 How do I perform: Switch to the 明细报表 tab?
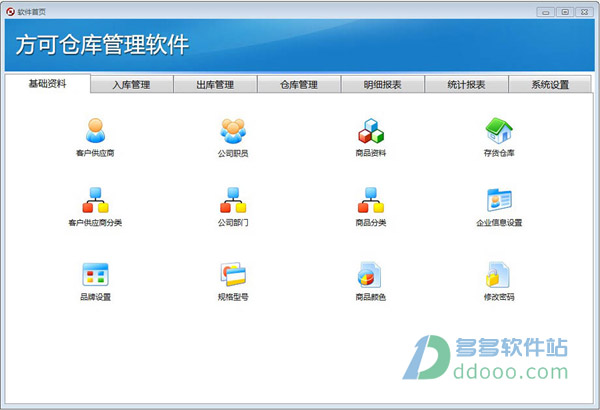(383, 85)
